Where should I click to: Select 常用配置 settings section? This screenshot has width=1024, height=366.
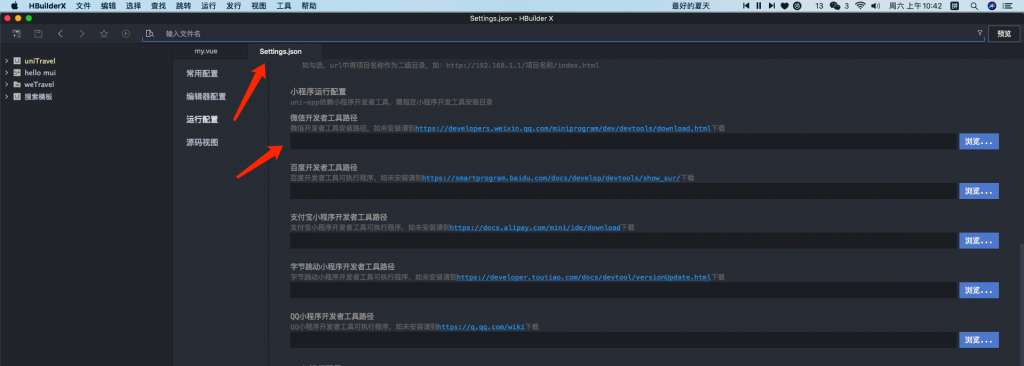(x=202, y=74)
